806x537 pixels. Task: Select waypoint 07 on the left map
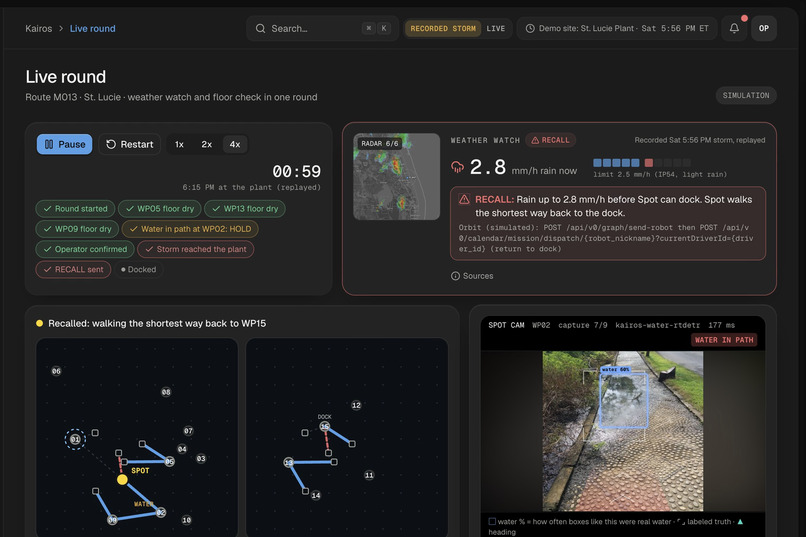pyautogui.click(x=189, y=431)
